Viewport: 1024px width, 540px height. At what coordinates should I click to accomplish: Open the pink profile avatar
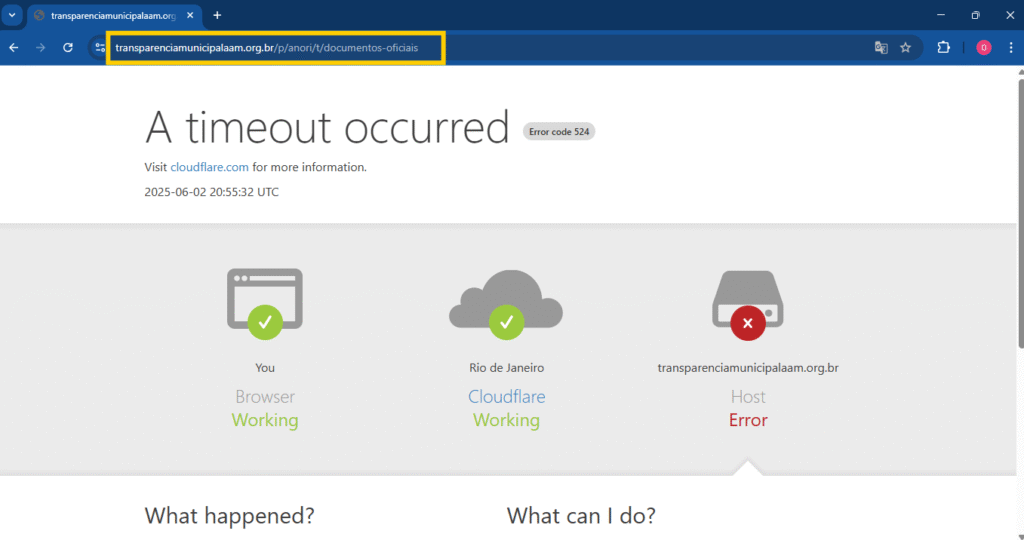(984, 48)
